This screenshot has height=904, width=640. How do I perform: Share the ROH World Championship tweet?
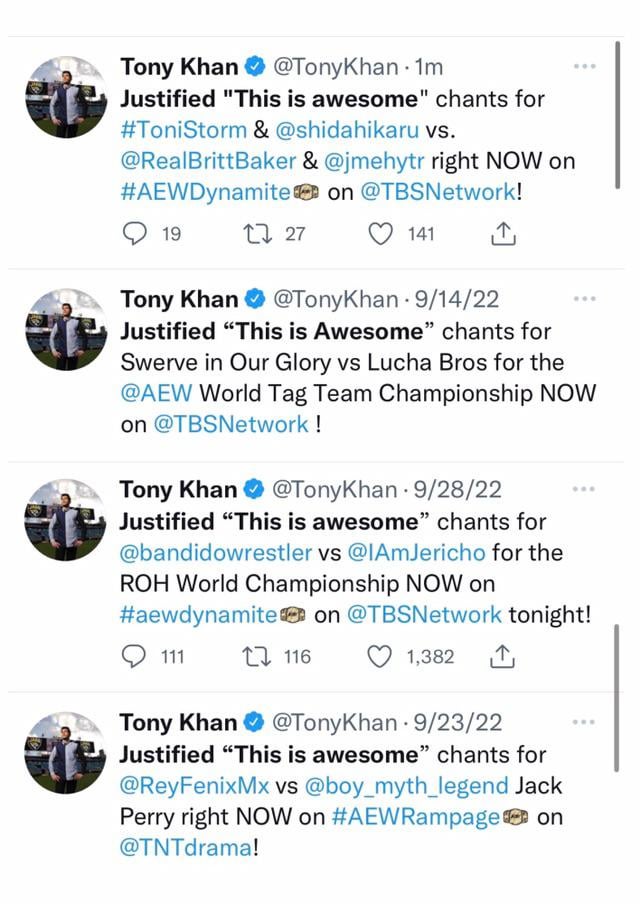click(x=505, y=656)
